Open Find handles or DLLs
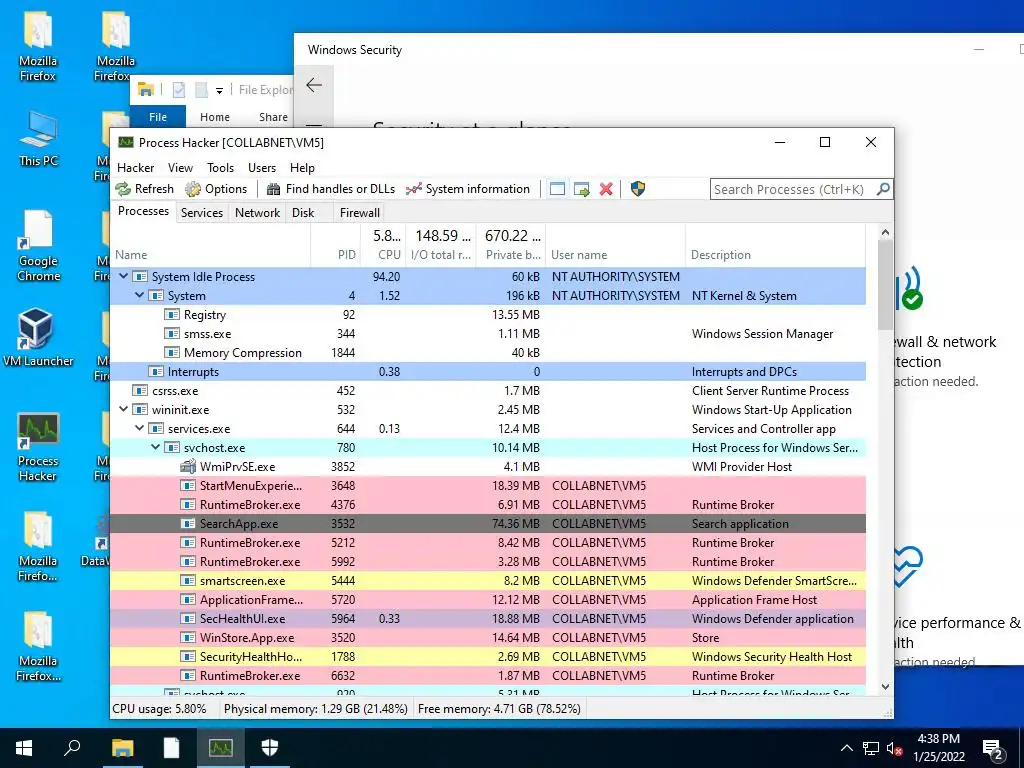The width and height of the screenshot is (1024, 768). (x=331, y=189)
